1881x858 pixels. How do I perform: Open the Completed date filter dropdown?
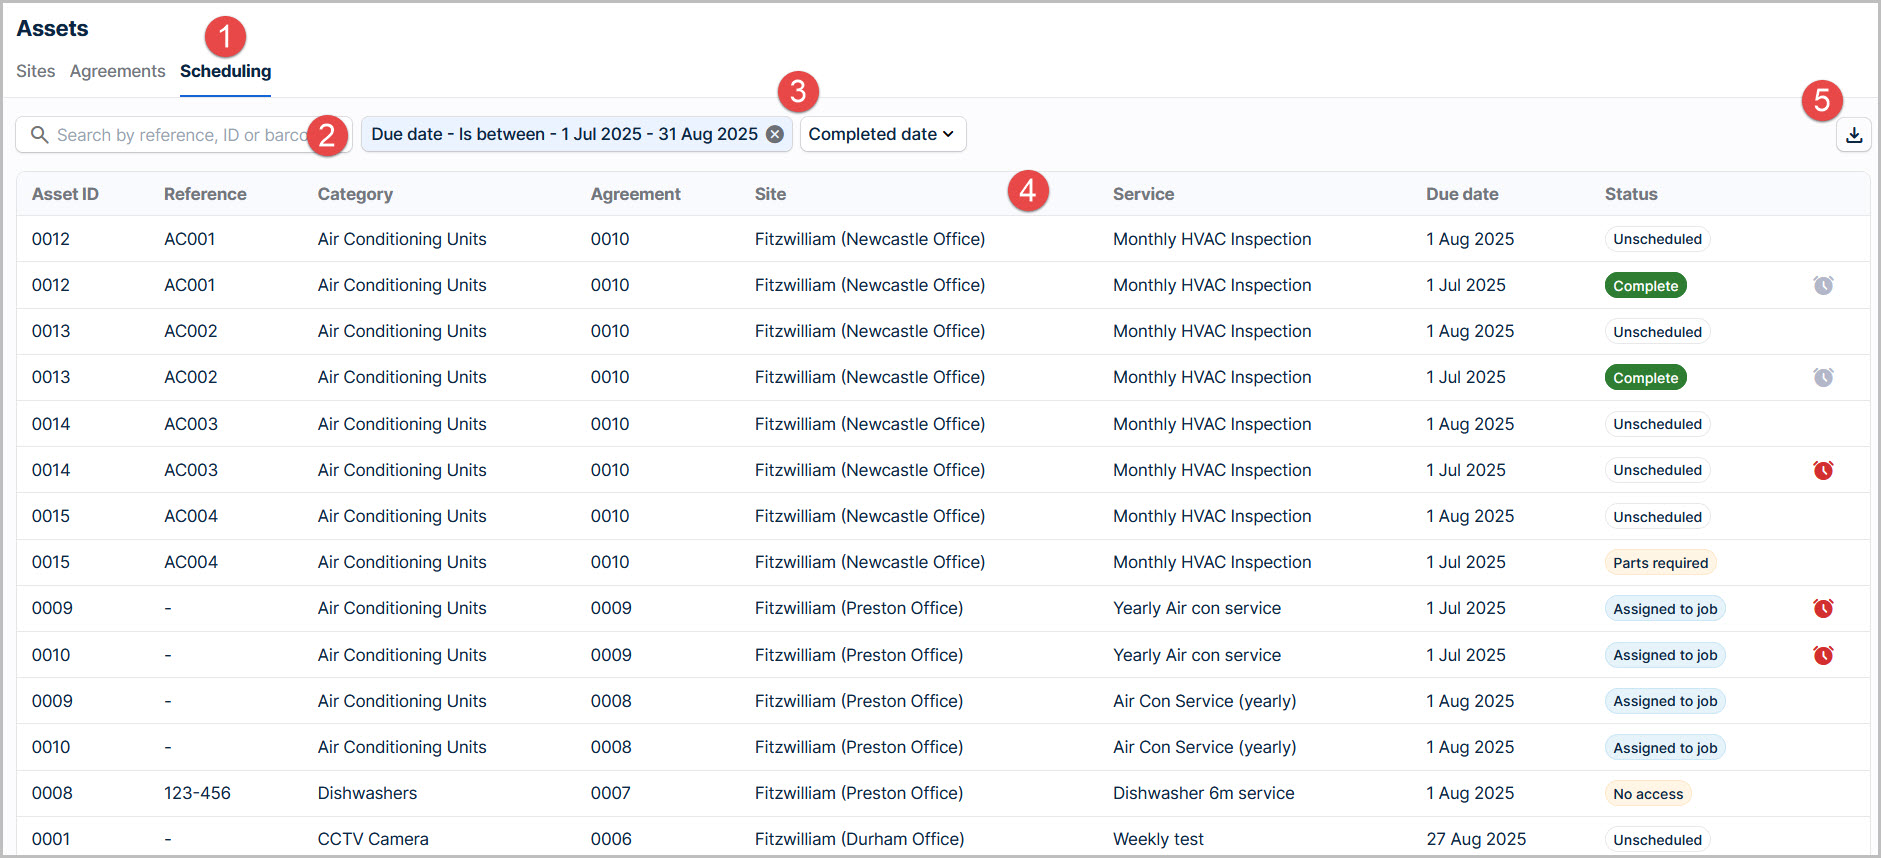point(882,134)
